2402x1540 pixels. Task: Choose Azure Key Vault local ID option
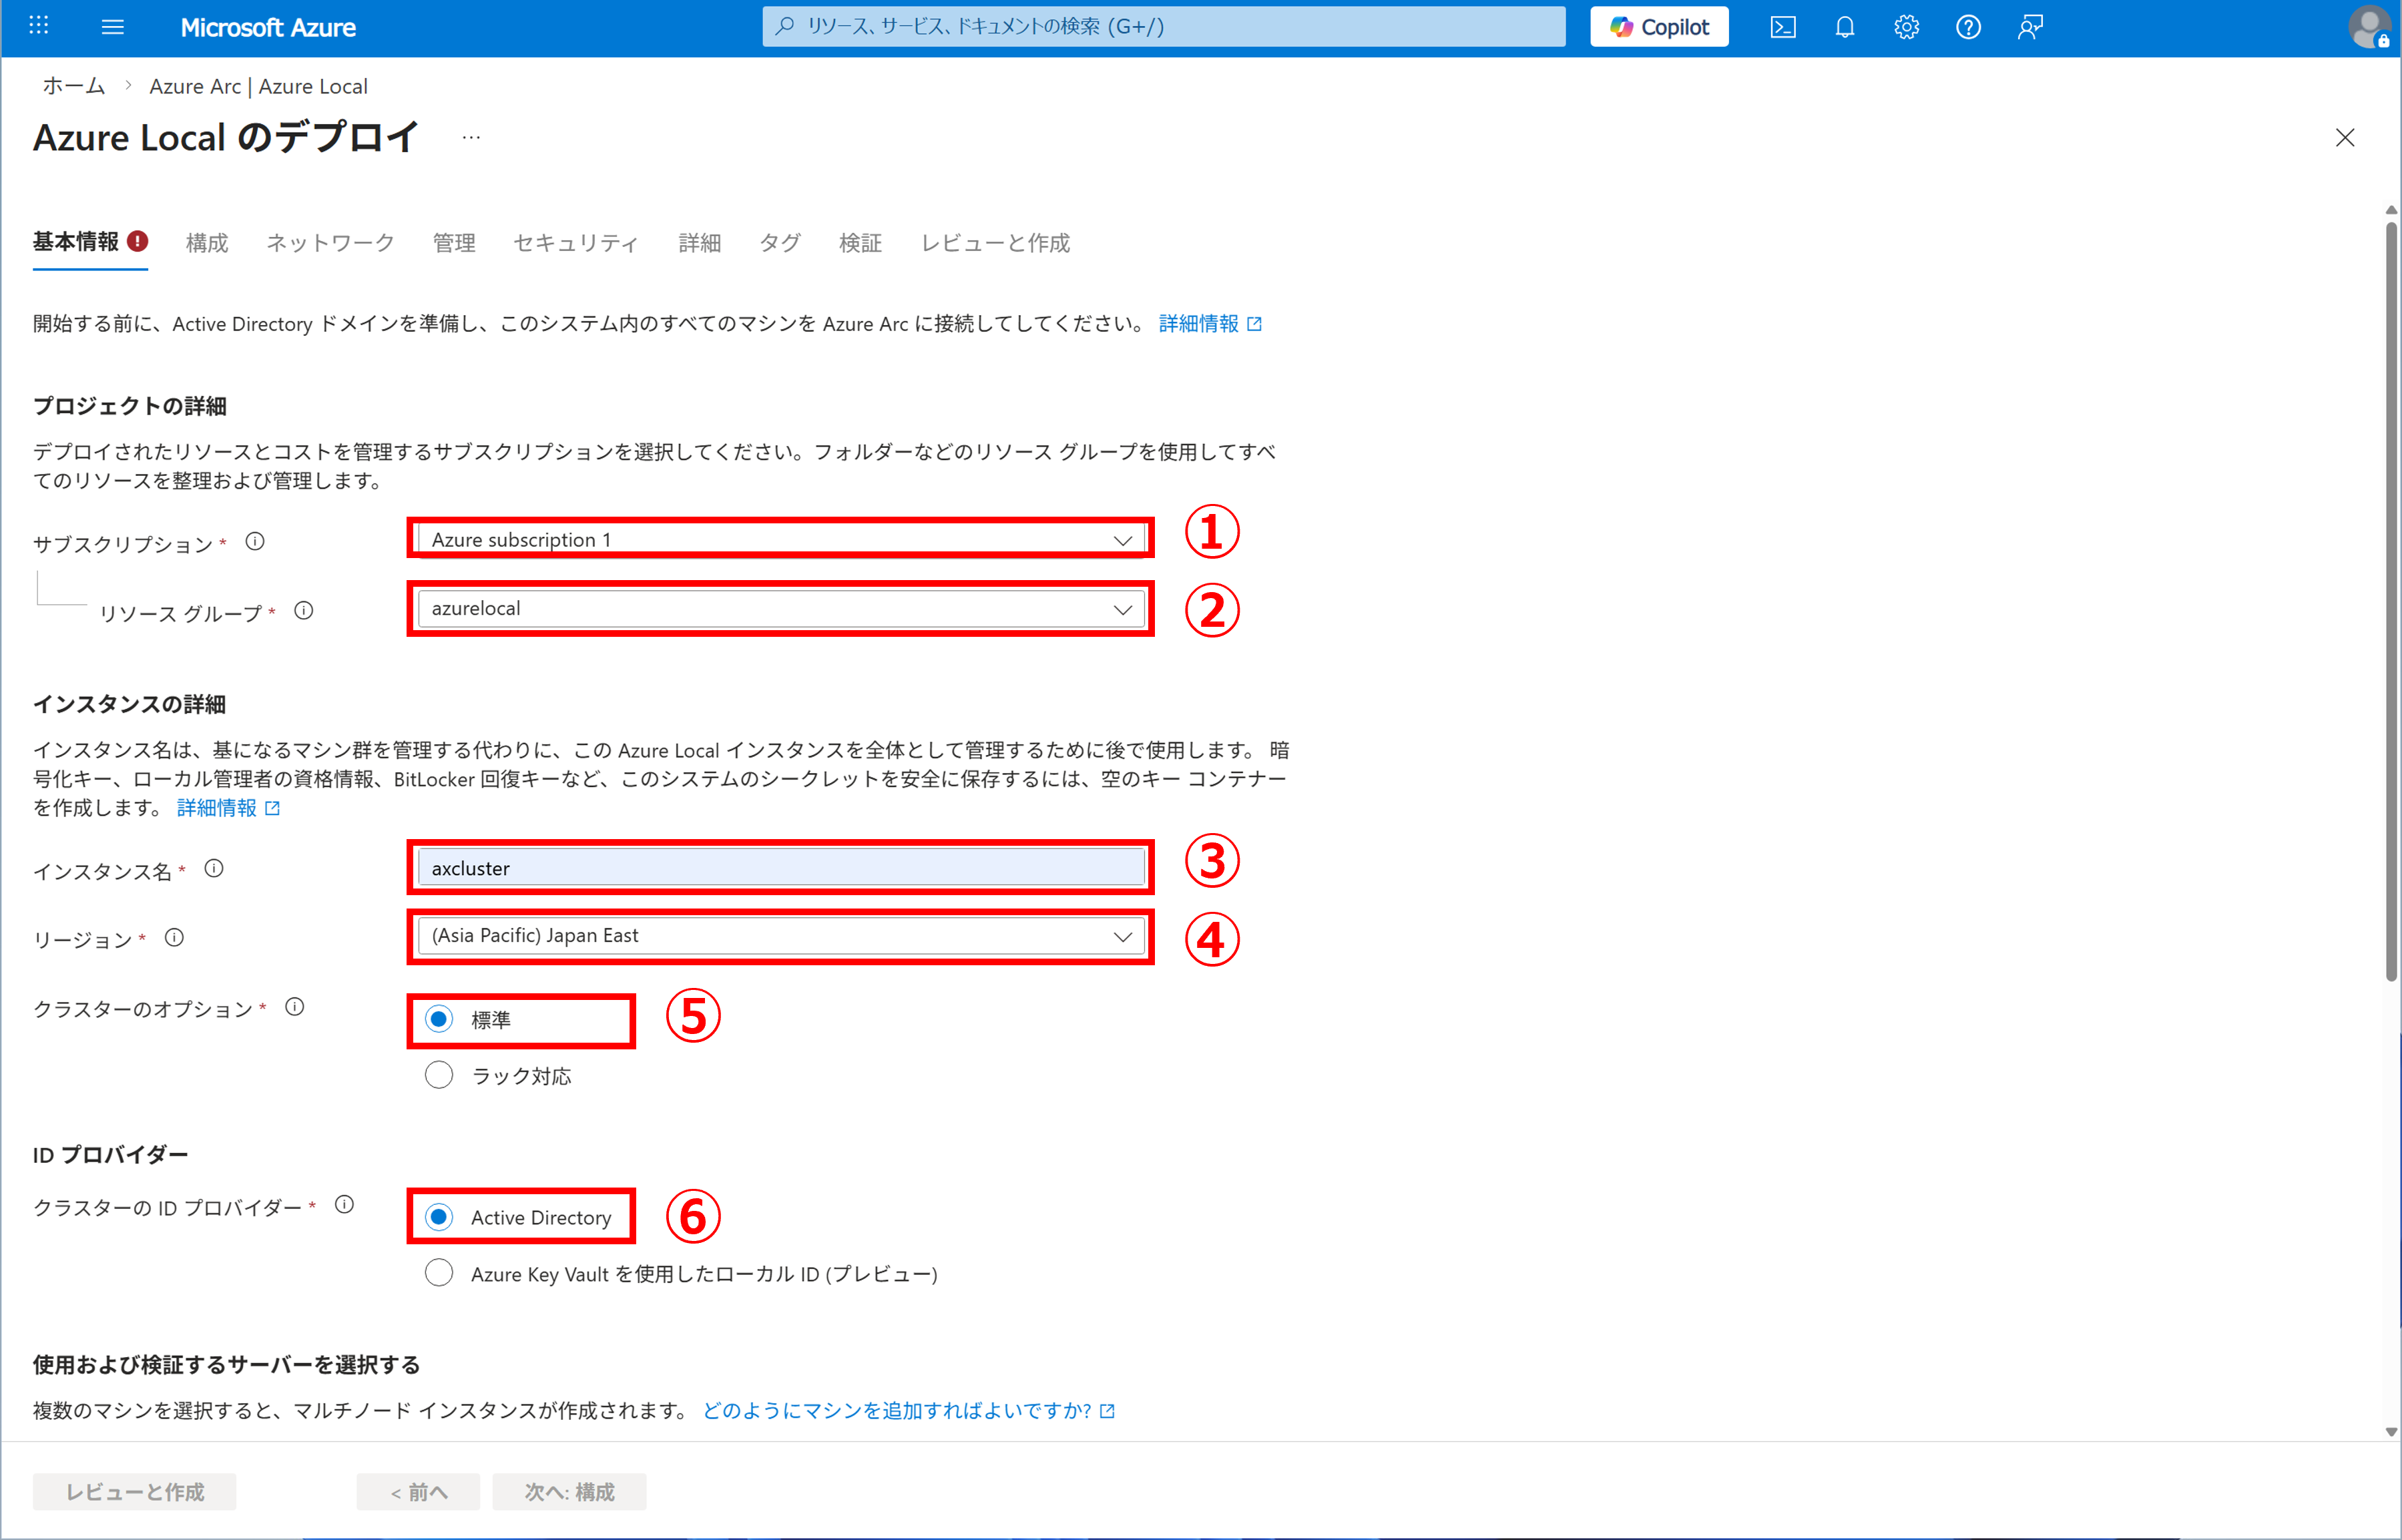pyautogui.click(x=439, y=1273)
